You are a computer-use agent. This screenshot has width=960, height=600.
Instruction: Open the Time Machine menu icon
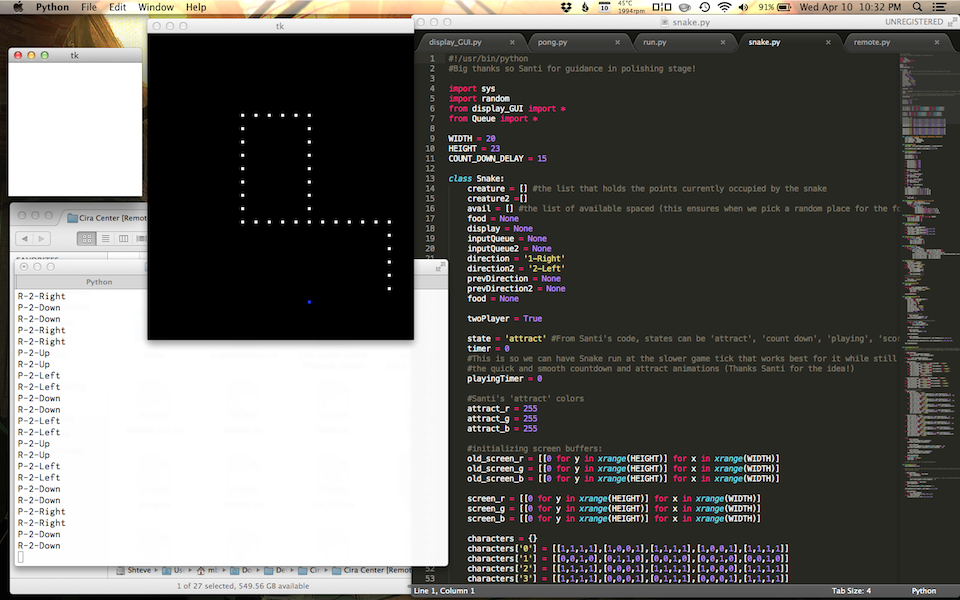click(x=705, y=7)
